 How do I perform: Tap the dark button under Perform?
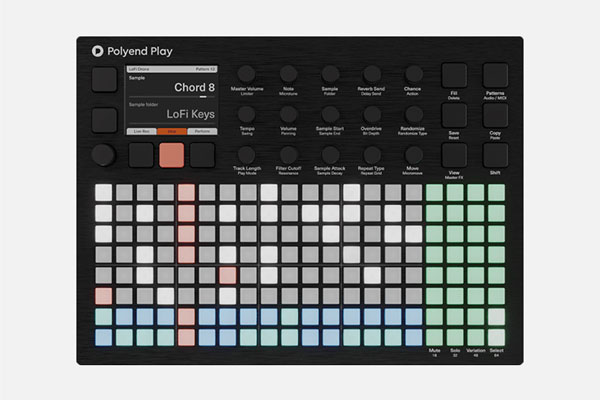tap(202, 155)
